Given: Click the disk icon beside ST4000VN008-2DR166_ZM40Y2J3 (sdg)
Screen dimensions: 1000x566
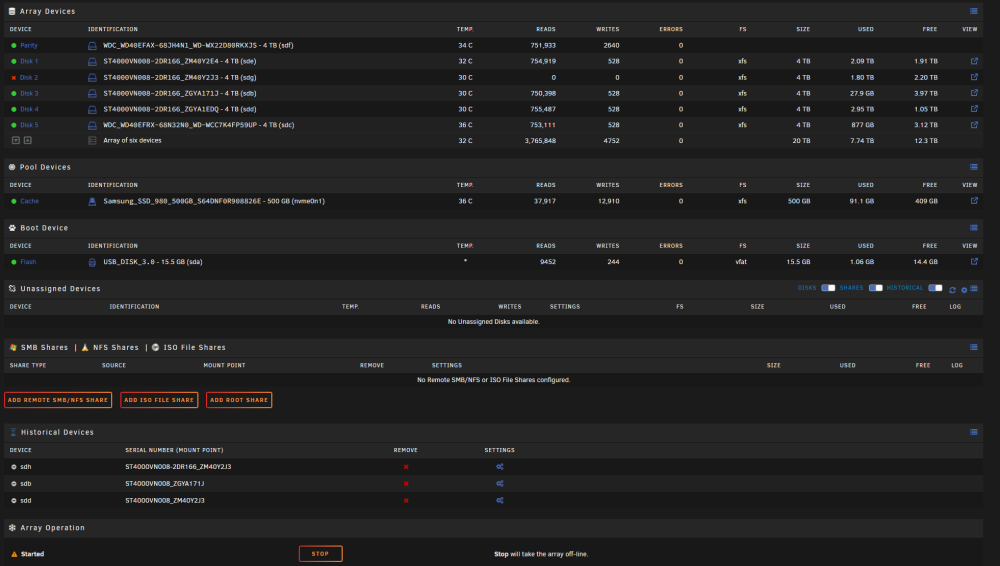Looking at the screenshot, I should pos(92,78).
